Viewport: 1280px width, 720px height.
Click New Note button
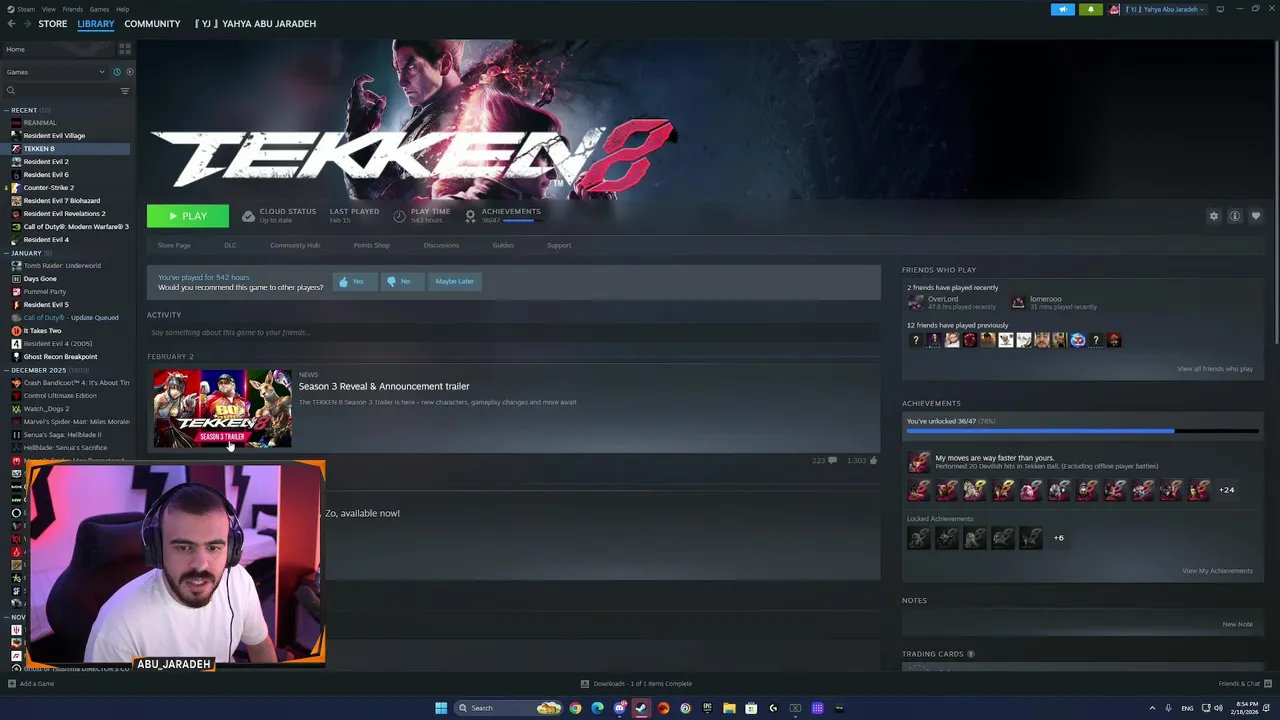1237,624
